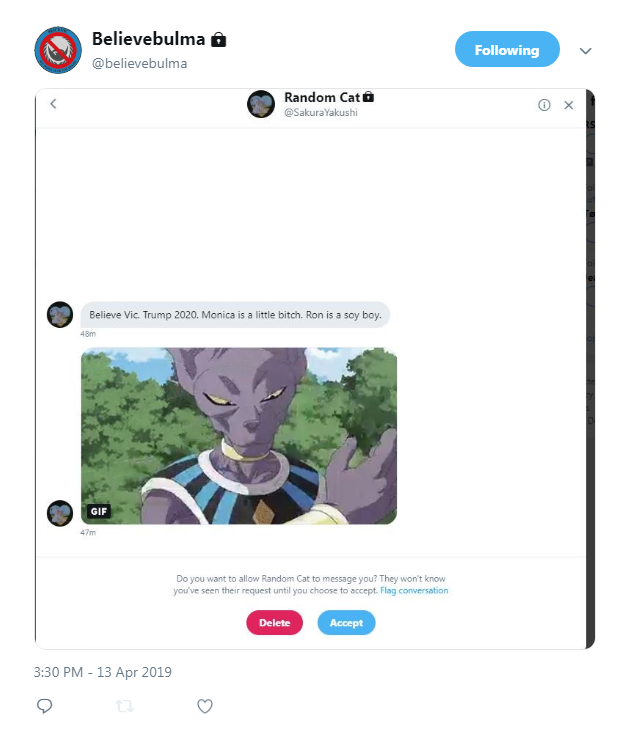Close the message panel with X
626x742 pixels.
coord(569,105)
